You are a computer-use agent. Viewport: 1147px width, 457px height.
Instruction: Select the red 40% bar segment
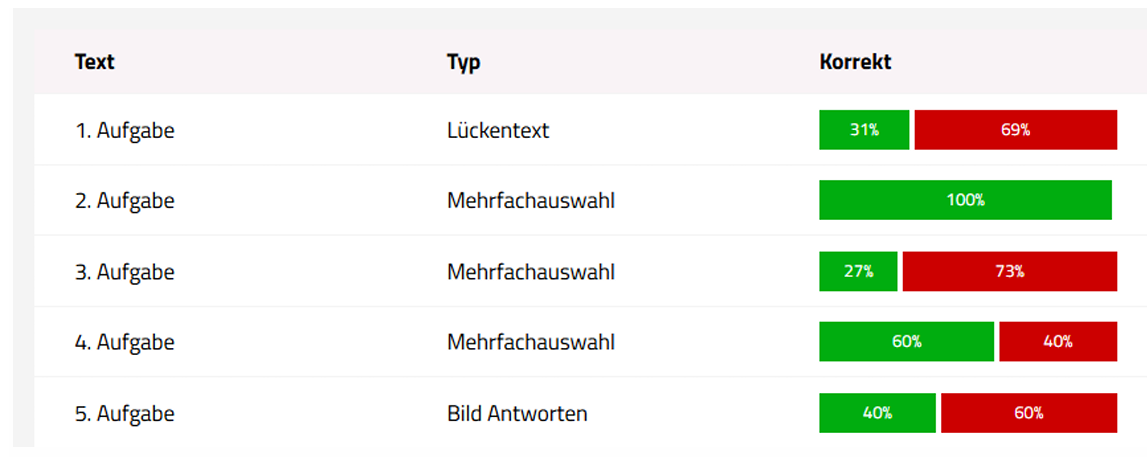click(x=1057, y=342)
